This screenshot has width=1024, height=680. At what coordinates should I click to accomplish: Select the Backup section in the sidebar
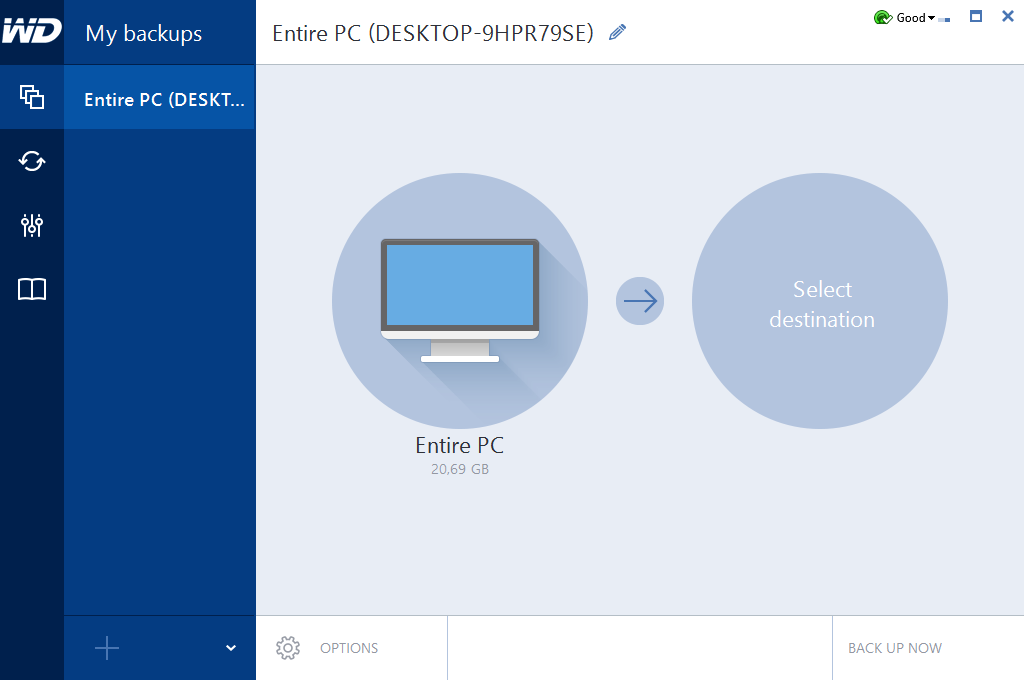pyautogui.click(x=31, y=97)
